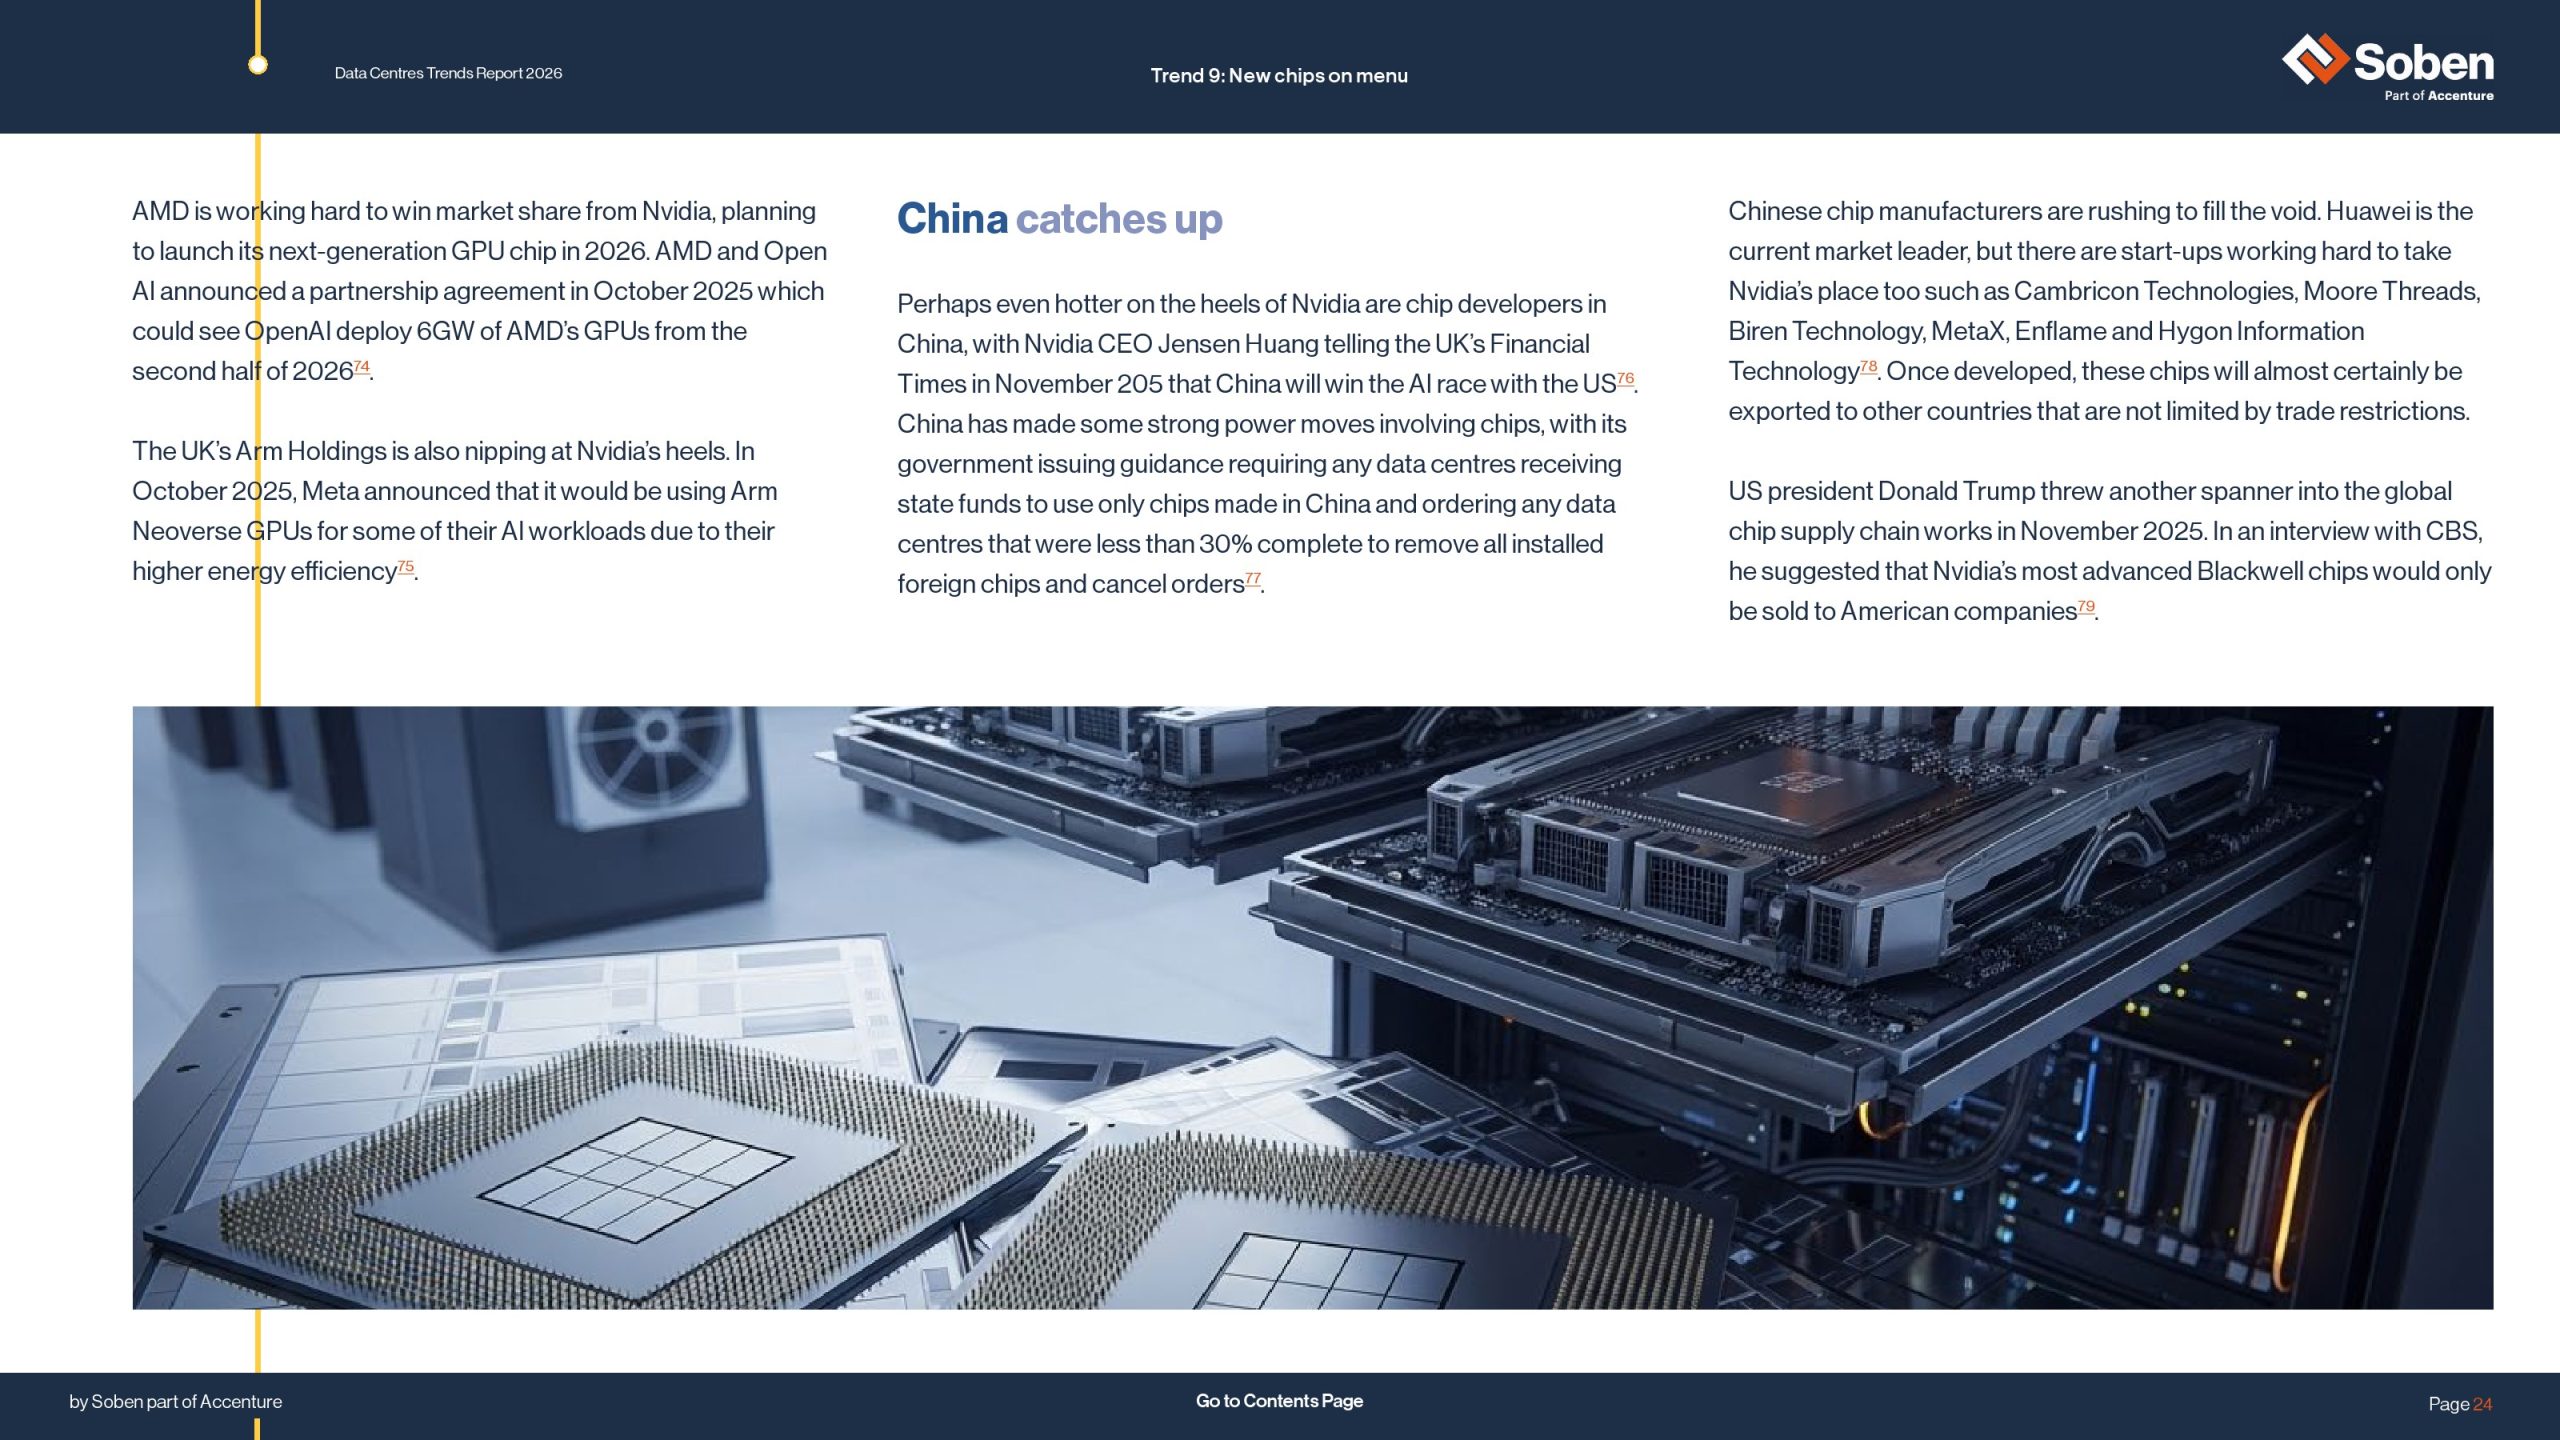Image resolution: width=2560 pixels, height=1440 pixels.
Task: Click 'Part of Accenture' under logo
Action: click(2438, 96)
